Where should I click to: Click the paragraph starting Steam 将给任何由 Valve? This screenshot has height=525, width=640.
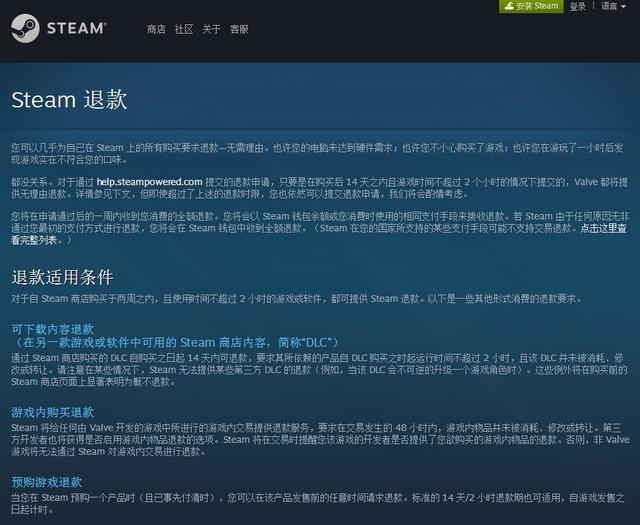(x=320, y=440)
